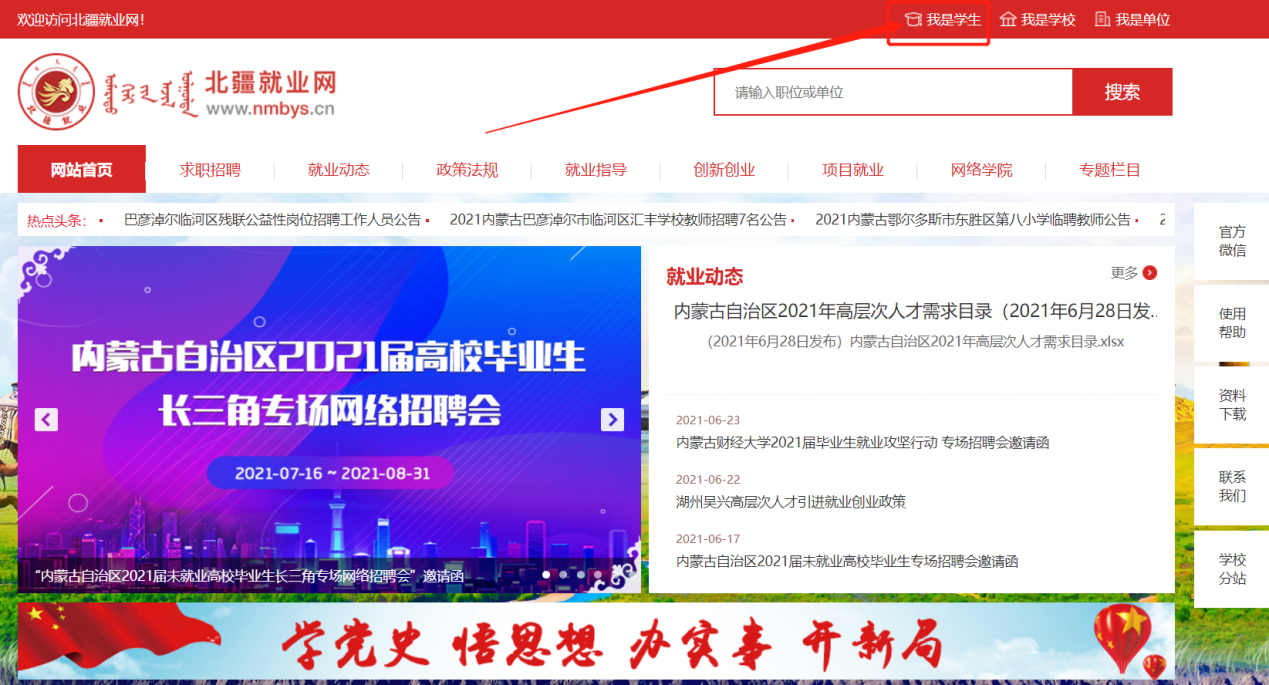
Task: Go to the 政策法规 section
Action: click(x=467, y=170)
